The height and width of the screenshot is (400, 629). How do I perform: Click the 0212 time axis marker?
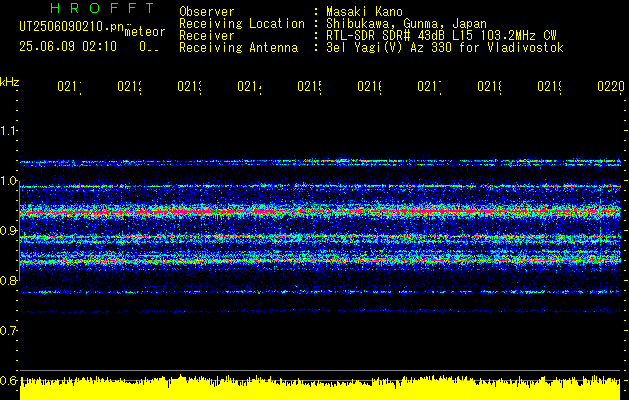129,86
